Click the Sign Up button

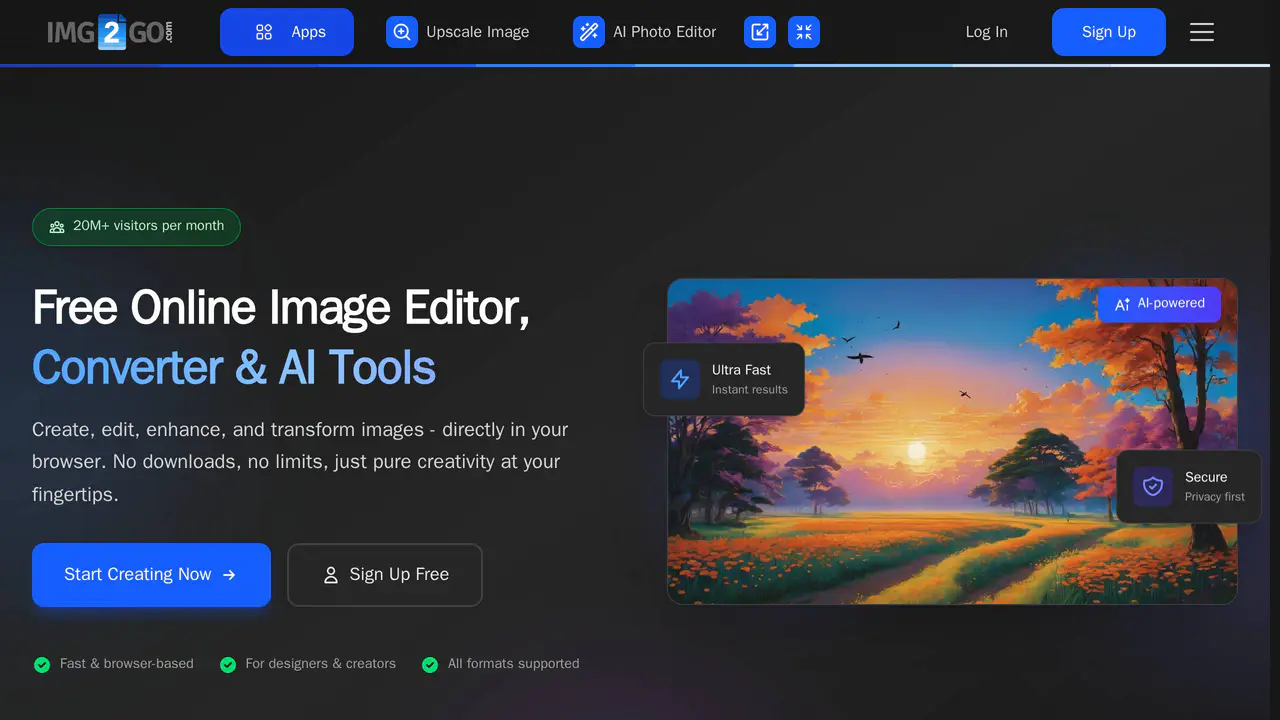1109,32
